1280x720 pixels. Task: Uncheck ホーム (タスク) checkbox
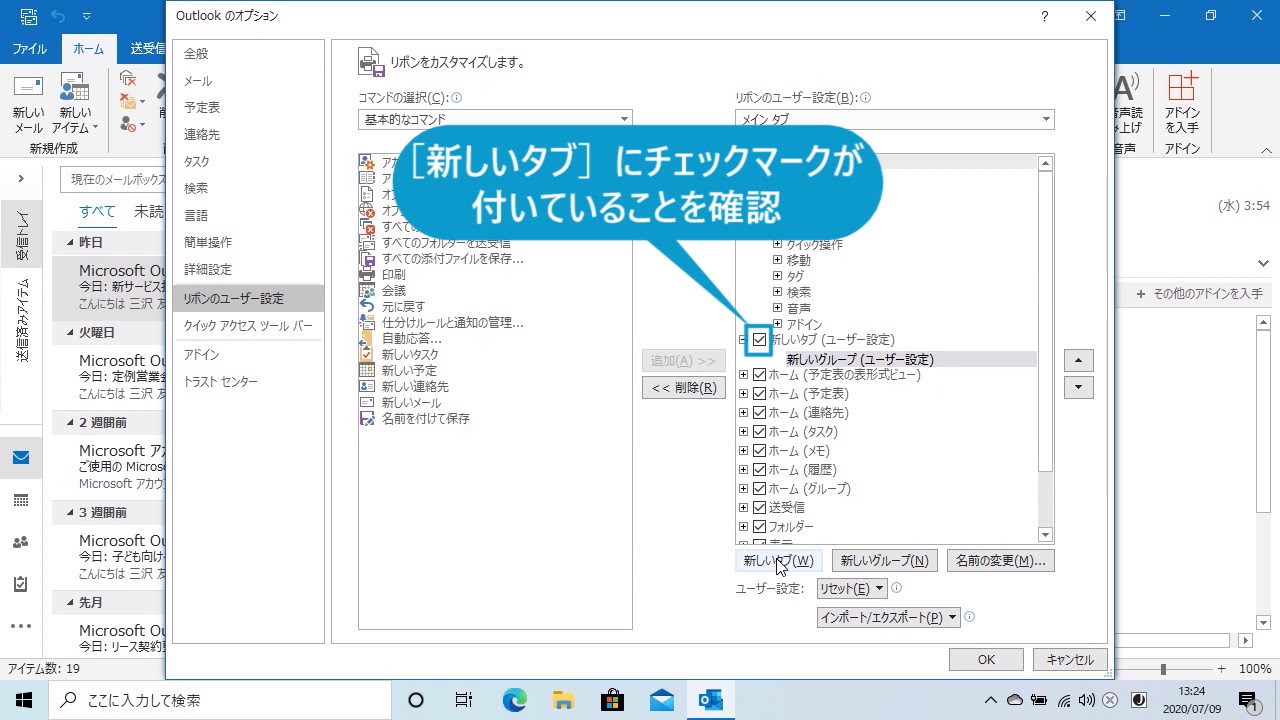pos(759,432)
